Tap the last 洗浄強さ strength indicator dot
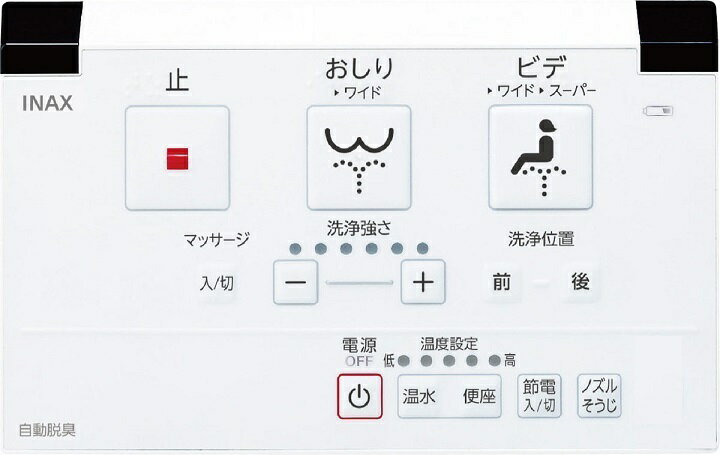 pyautogui.click(x=422, y=248)
